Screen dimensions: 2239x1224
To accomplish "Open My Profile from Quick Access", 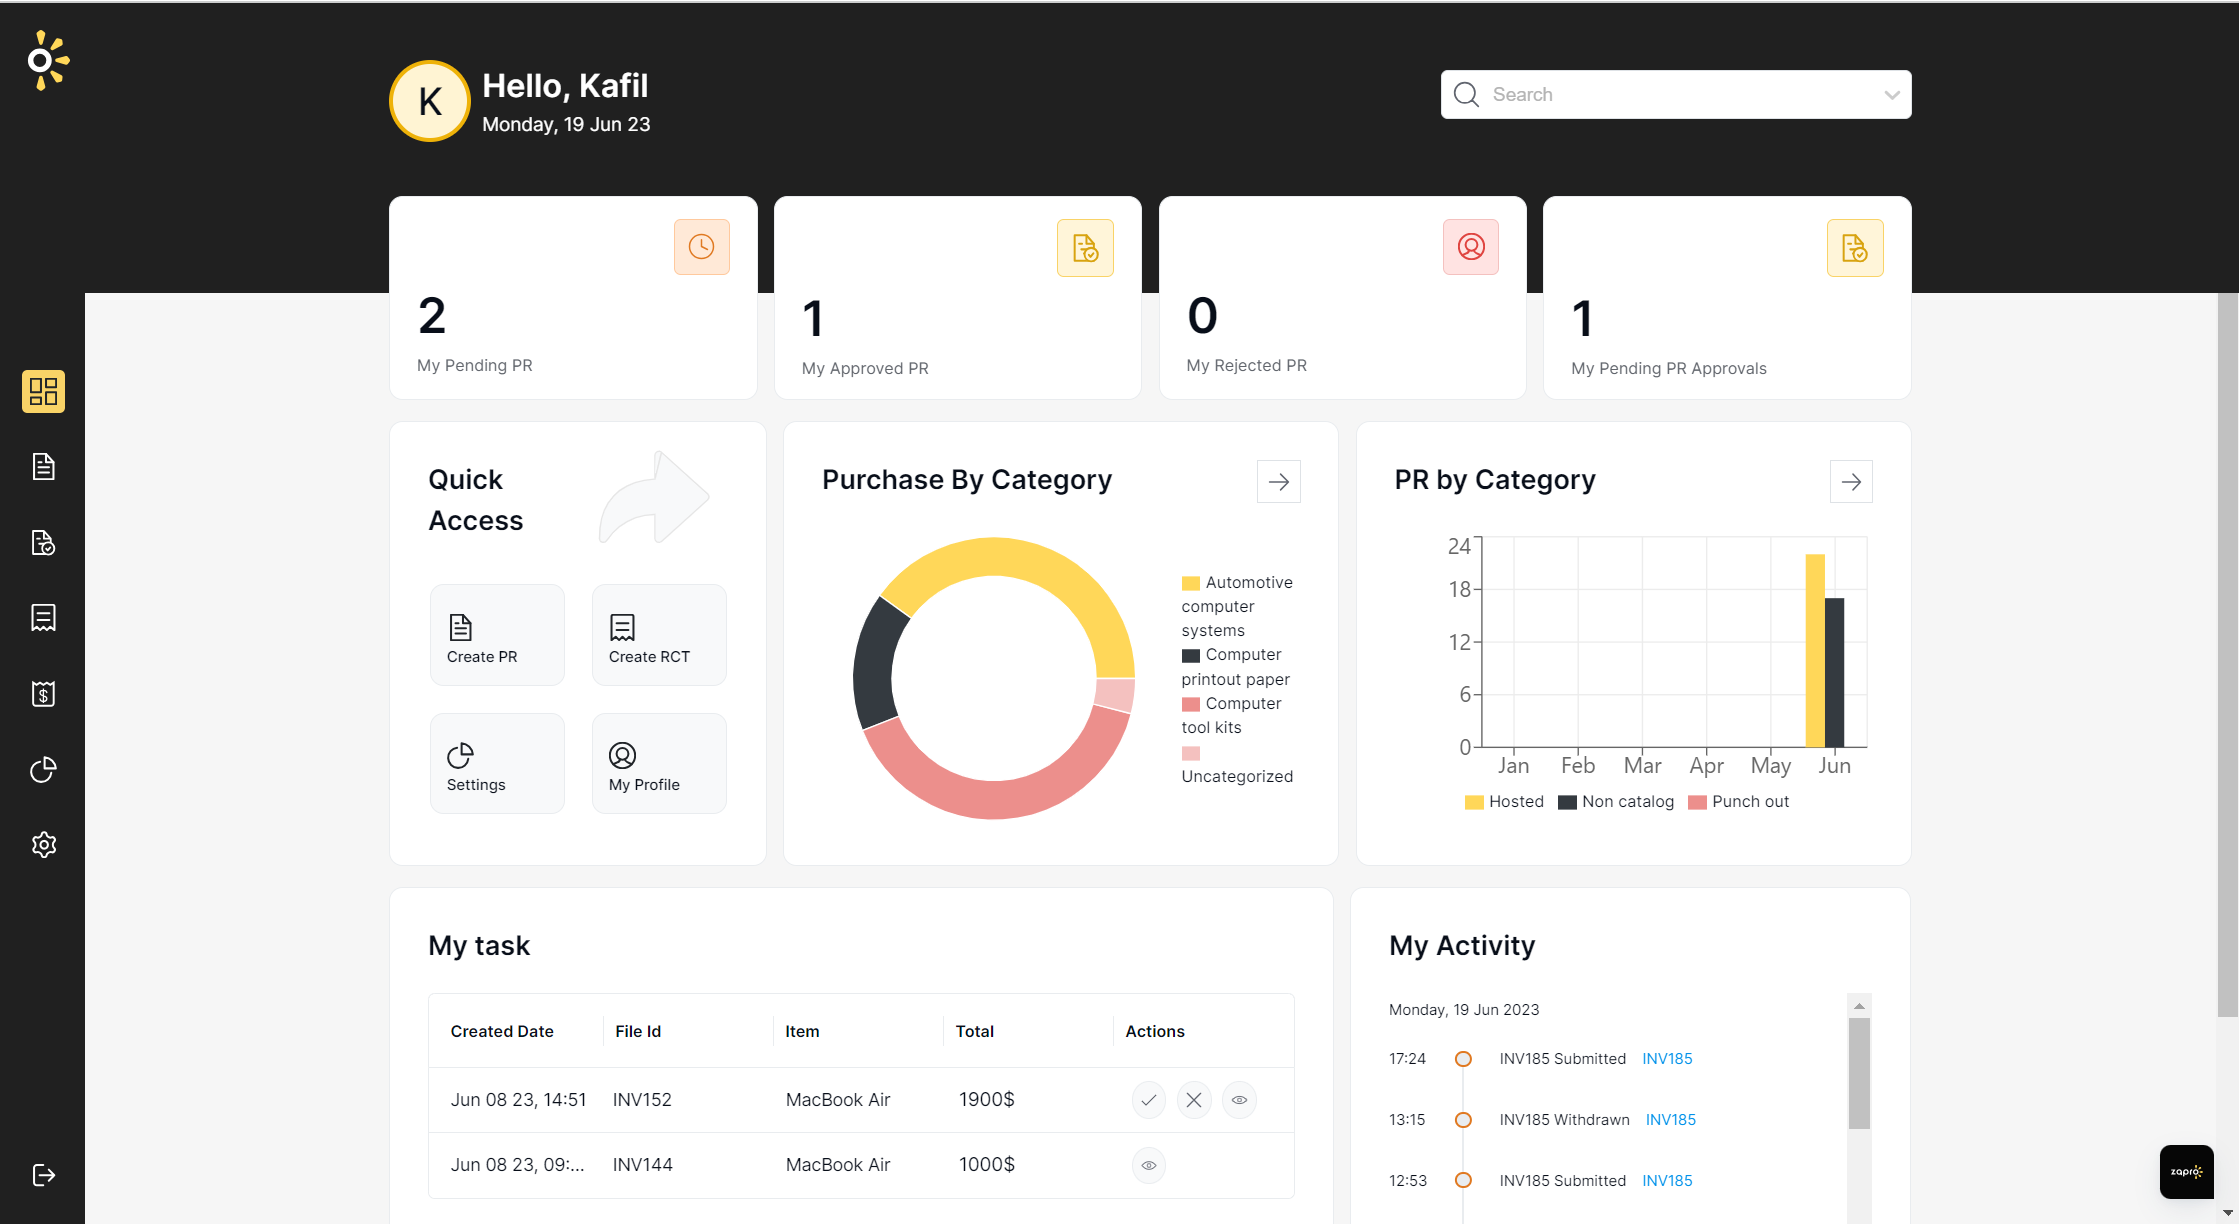I will pos(658,763).
